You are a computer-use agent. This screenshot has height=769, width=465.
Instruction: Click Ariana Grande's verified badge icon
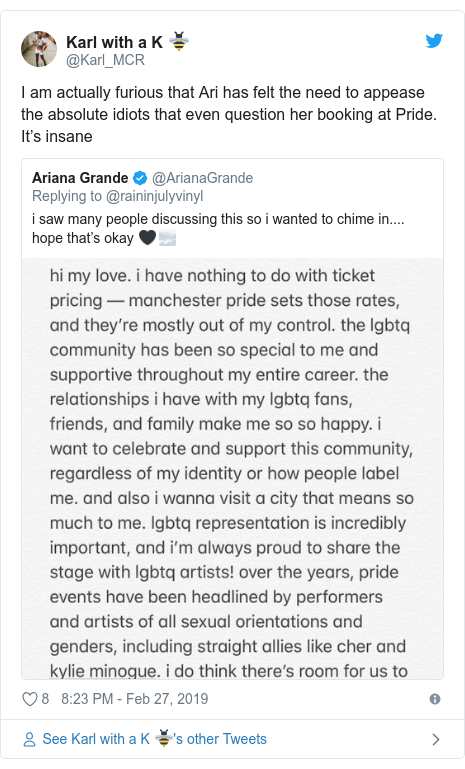(140, 178)
